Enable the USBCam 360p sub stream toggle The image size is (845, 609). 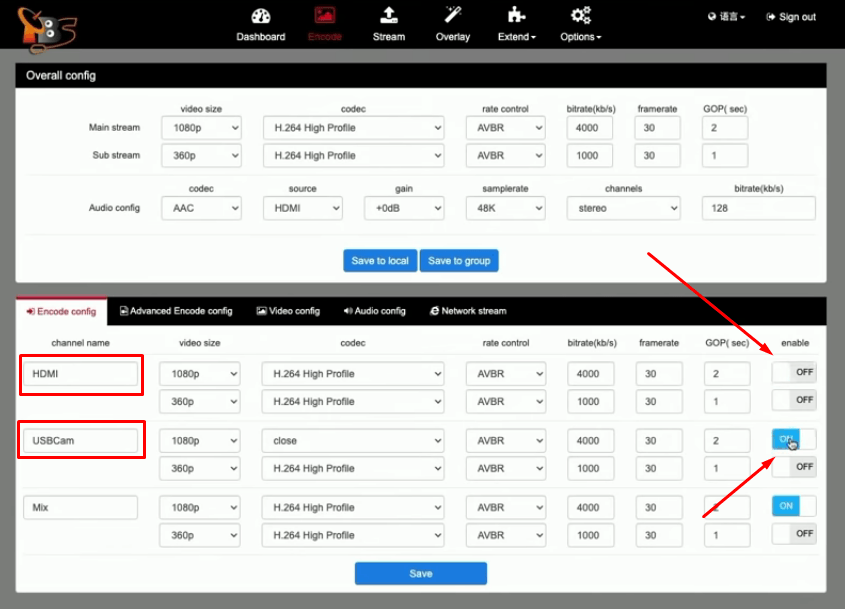point(794,467)
